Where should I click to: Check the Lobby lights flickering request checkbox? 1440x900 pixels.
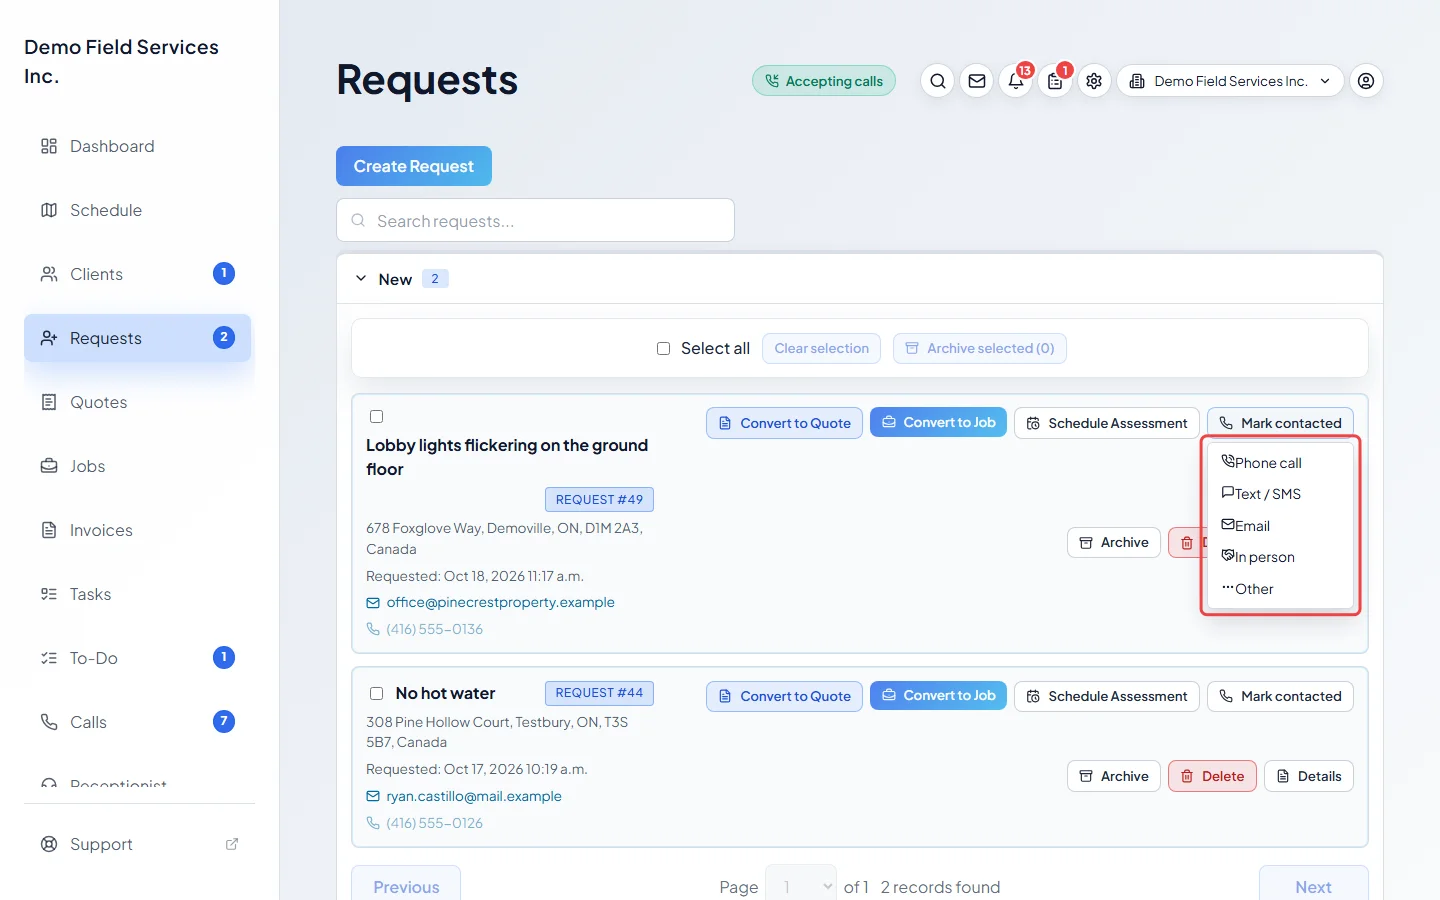[377, 417]
